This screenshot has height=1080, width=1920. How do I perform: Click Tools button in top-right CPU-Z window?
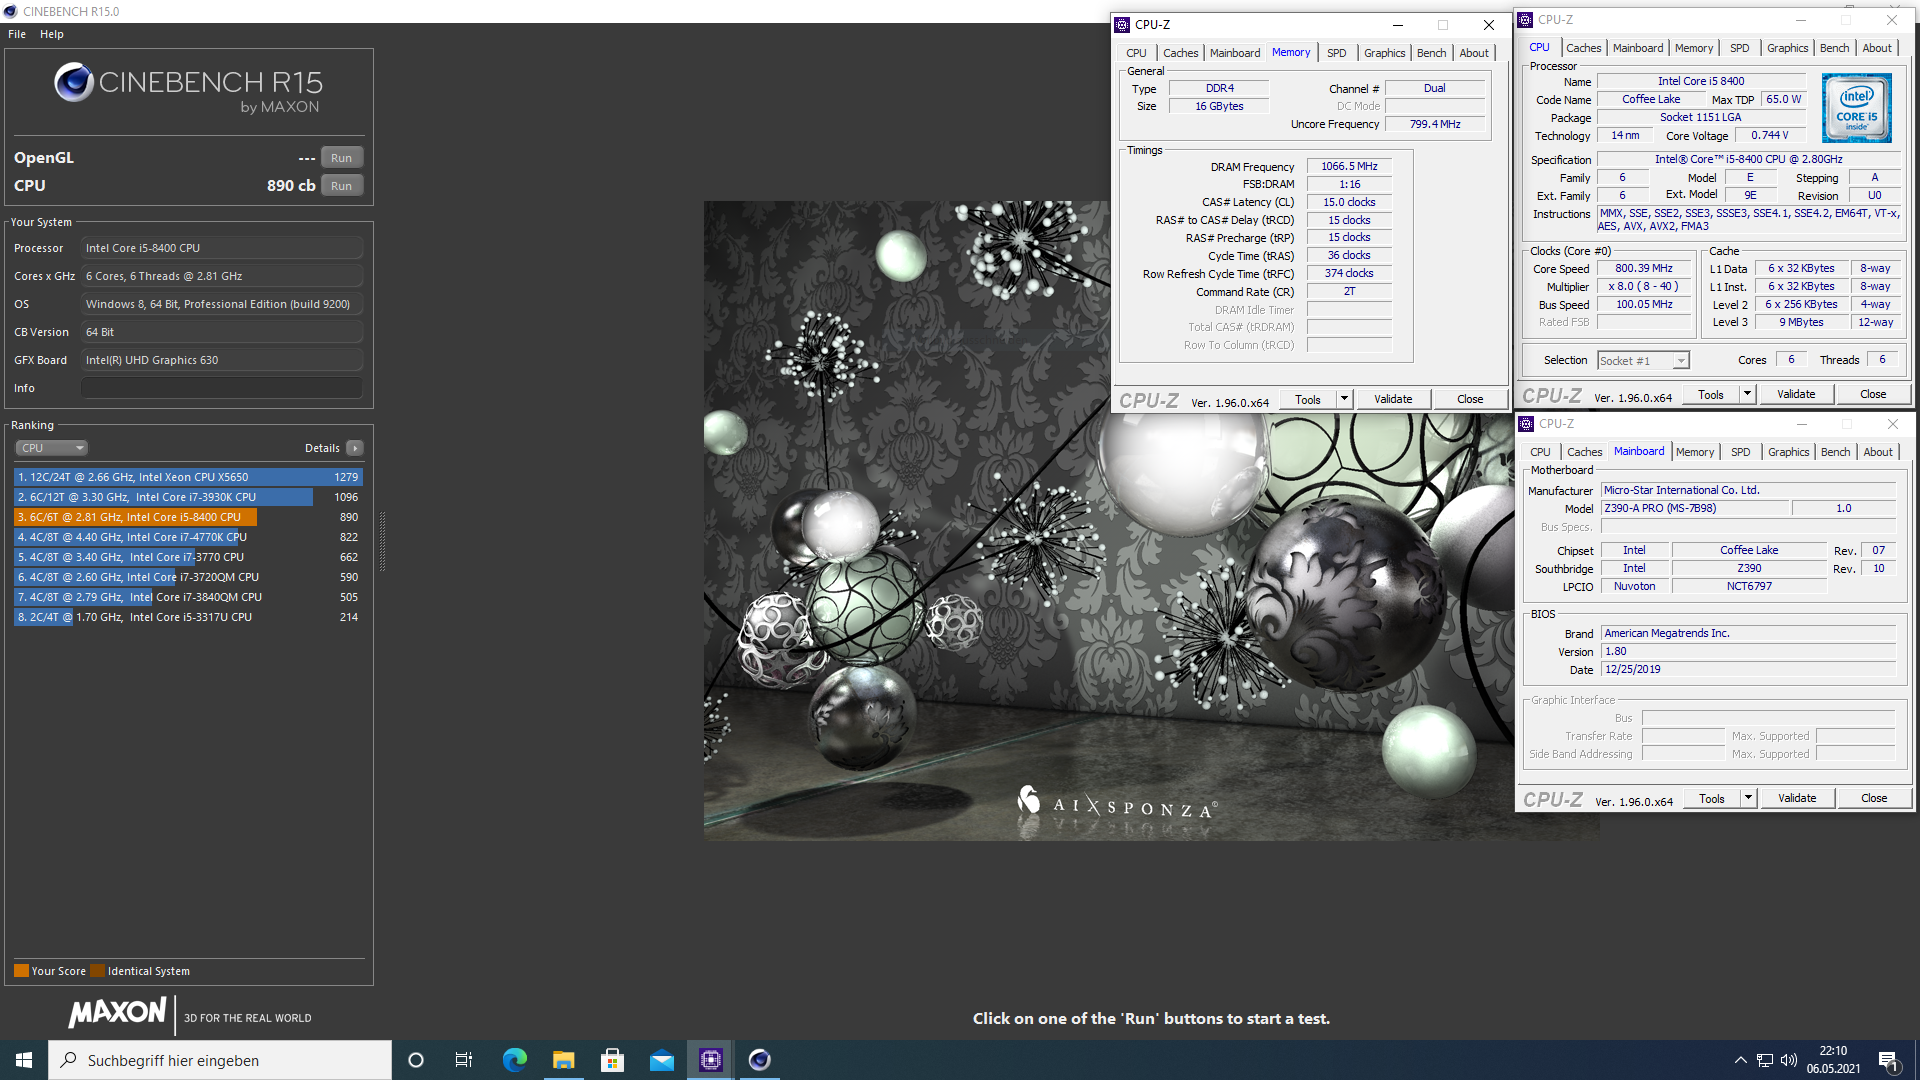tap(1711, 394)
